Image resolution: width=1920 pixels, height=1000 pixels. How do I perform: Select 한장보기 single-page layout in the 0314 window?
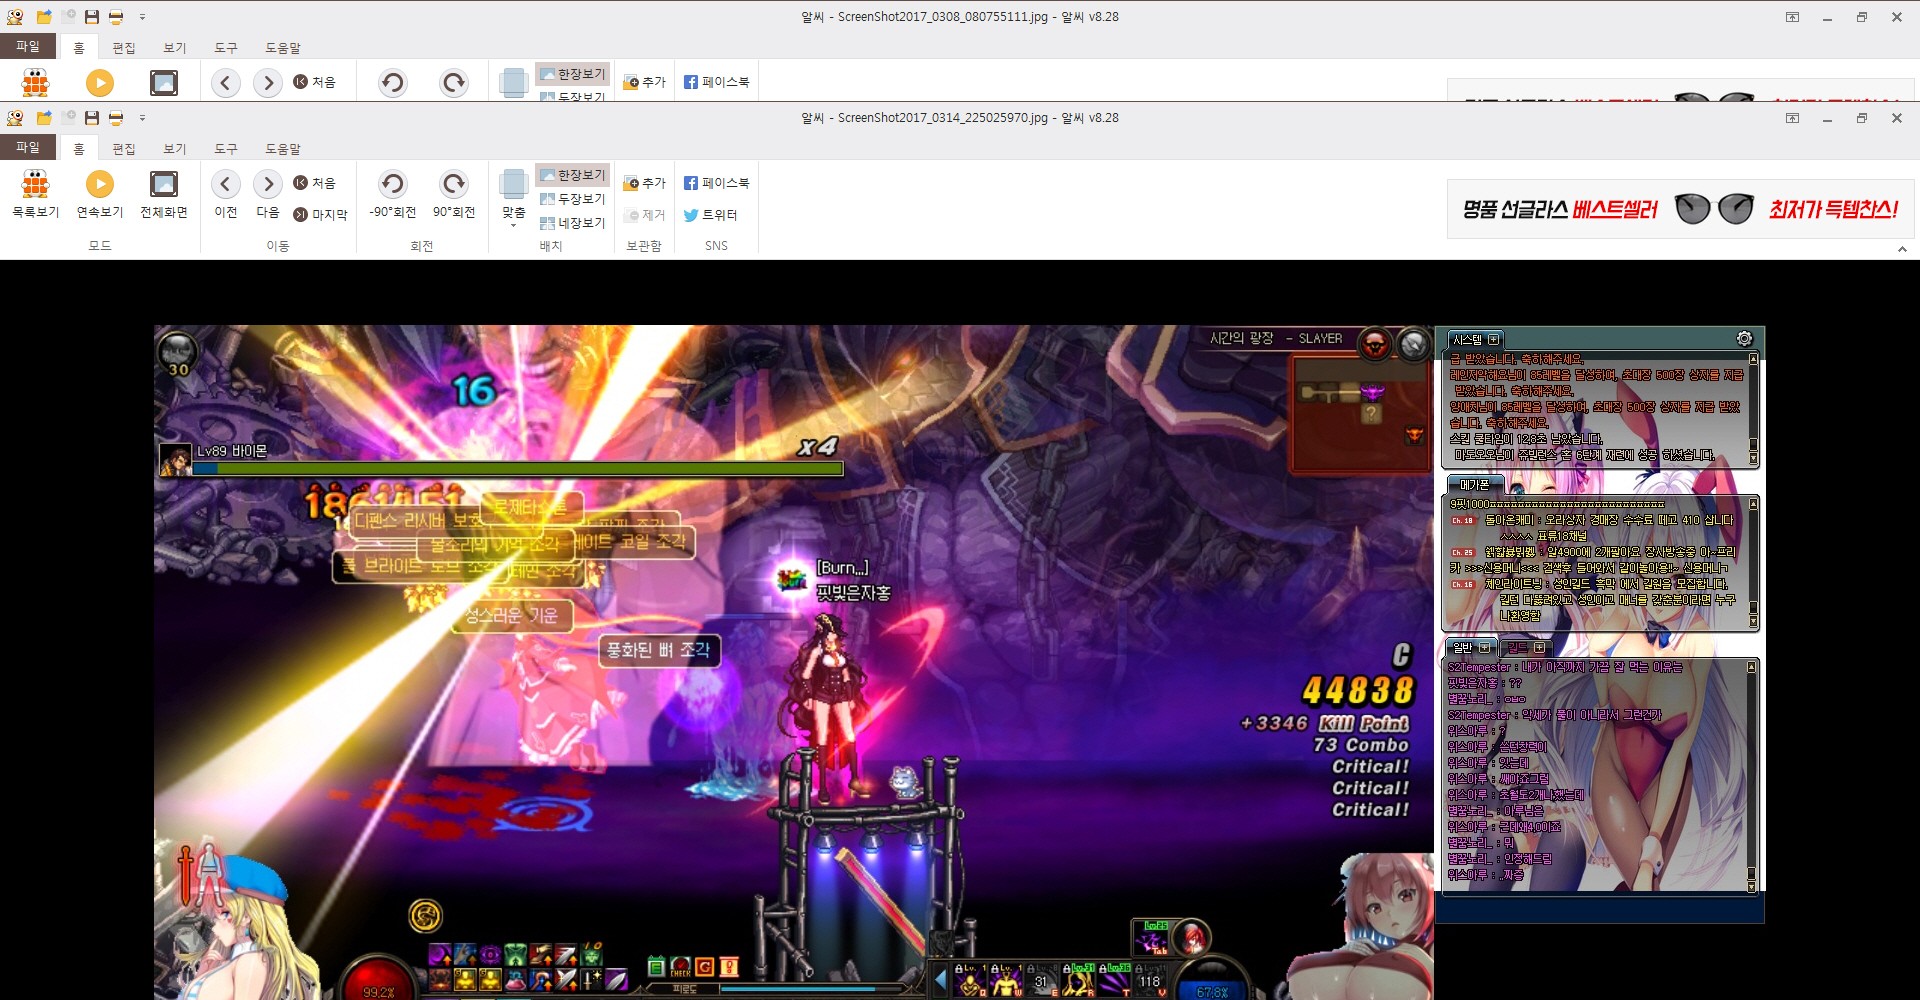point(572,175)
